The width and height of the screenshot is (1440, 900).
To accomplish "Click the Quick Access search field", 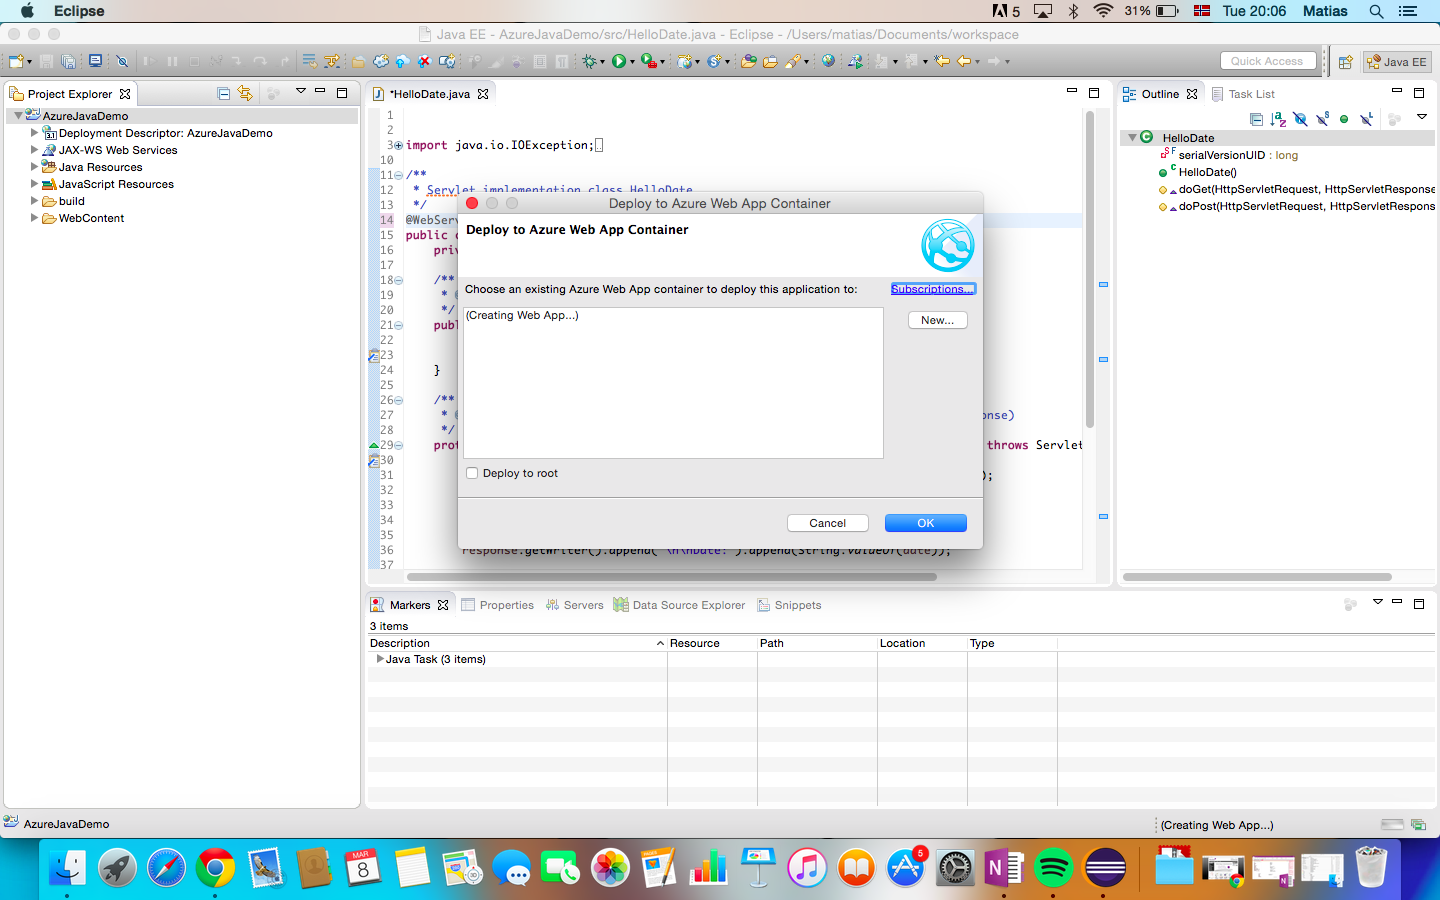I will click(1268, 61).
